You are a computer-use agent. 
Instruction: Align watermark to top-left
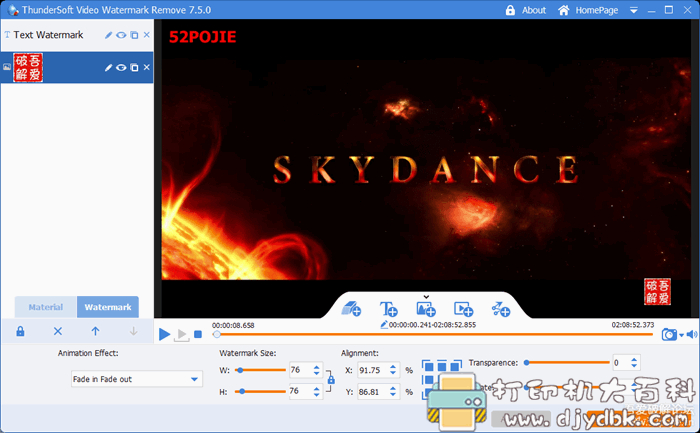click(429, 366)
